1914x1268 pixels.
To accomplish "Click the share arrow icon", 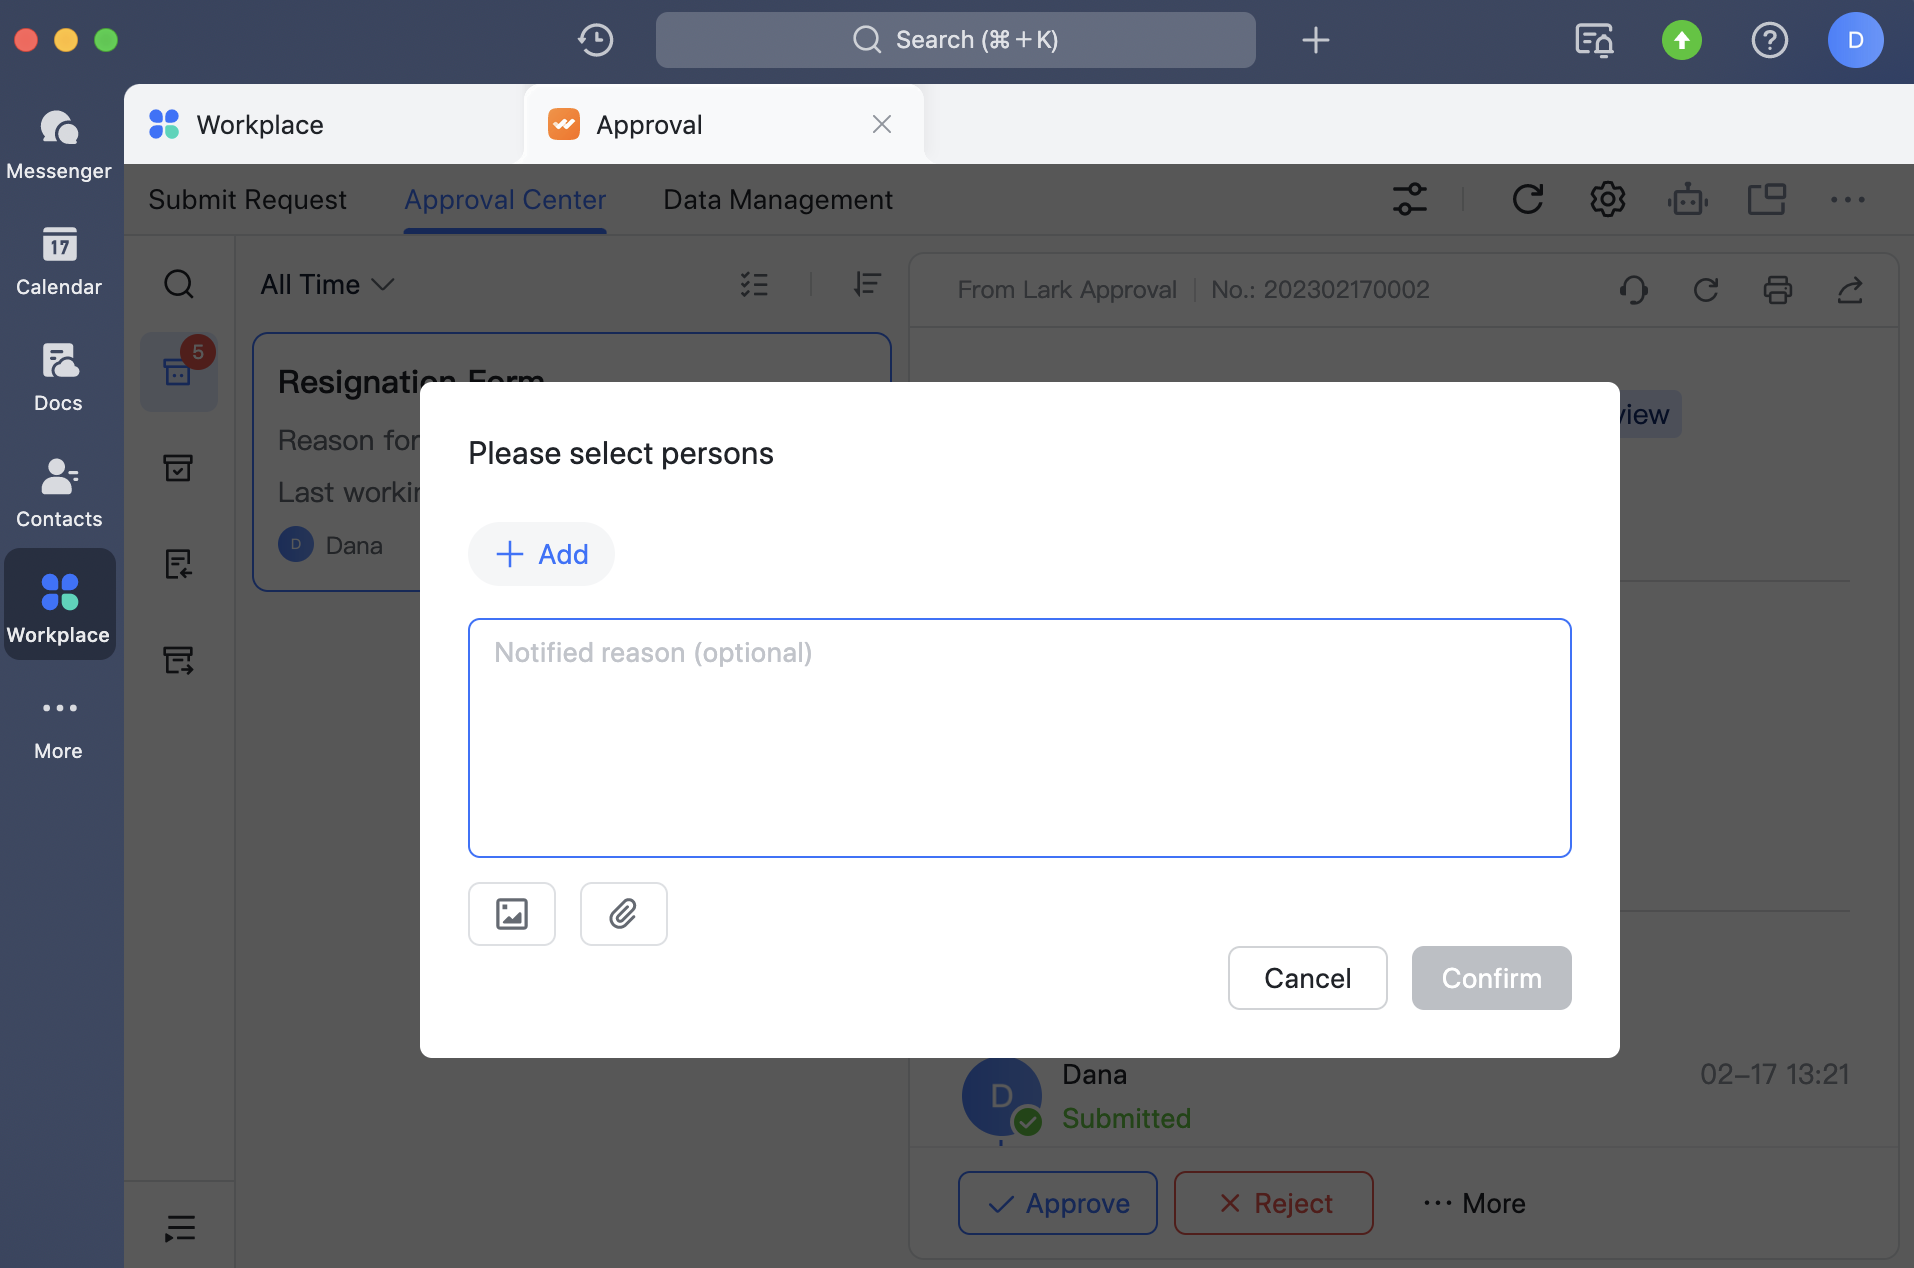I will (1850, 290).
